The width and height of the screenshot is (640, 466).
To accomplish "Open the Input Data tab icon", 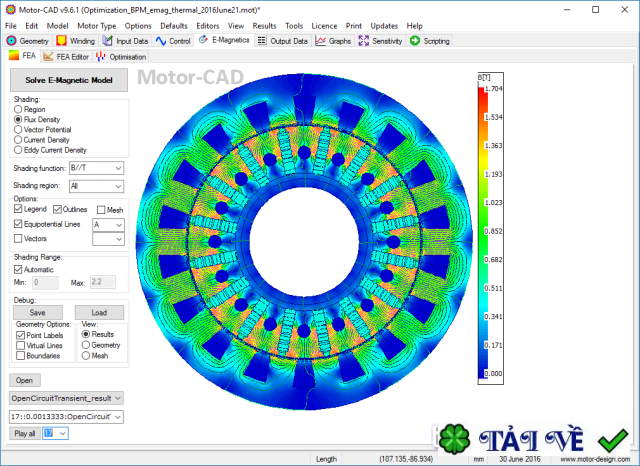I will [x=108, y=41].
